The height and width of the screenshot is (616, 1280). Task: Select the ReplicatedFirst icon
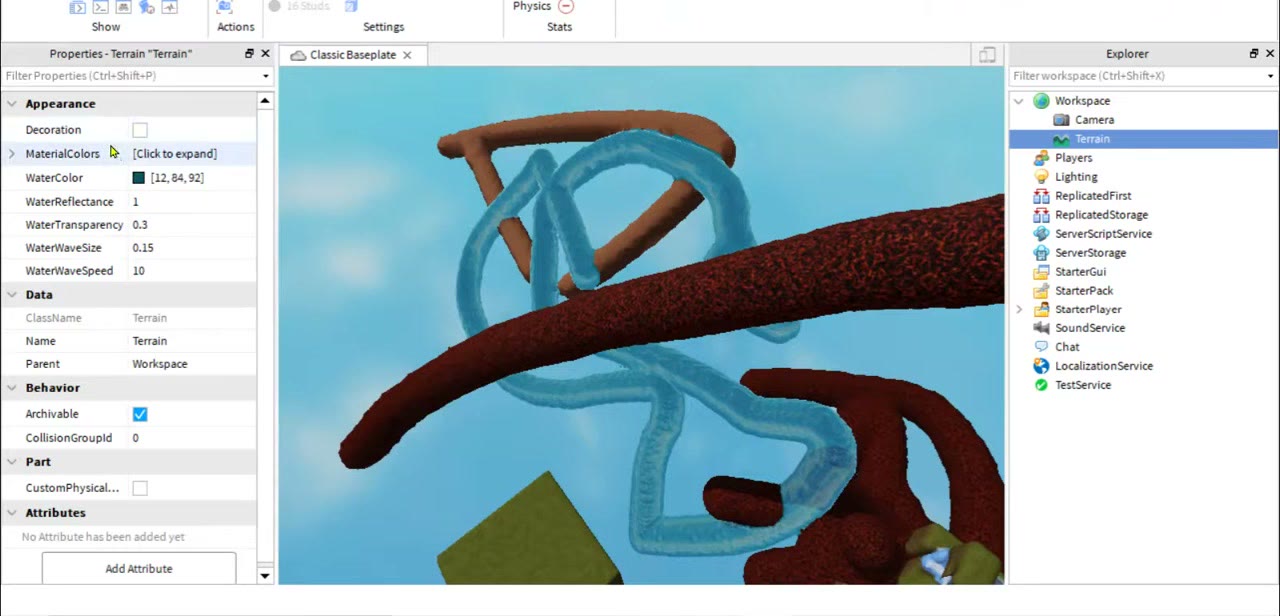tap(1041, 196)
